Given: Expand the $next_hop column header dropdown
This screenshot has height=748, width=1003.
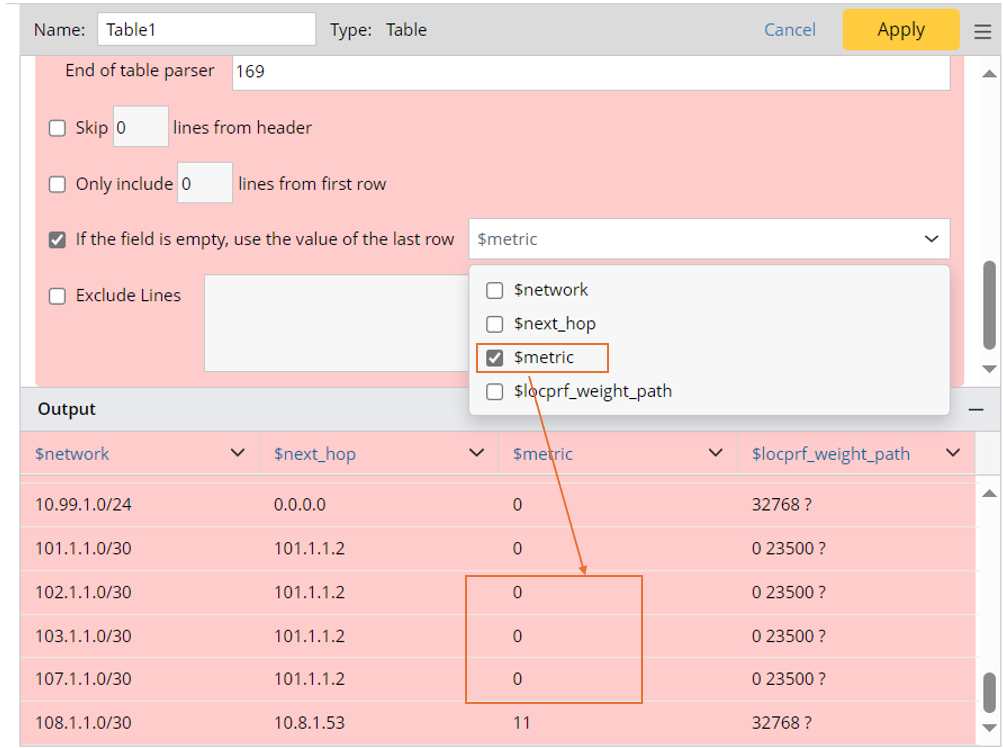Looking at the screenshot, I should 477,454.
